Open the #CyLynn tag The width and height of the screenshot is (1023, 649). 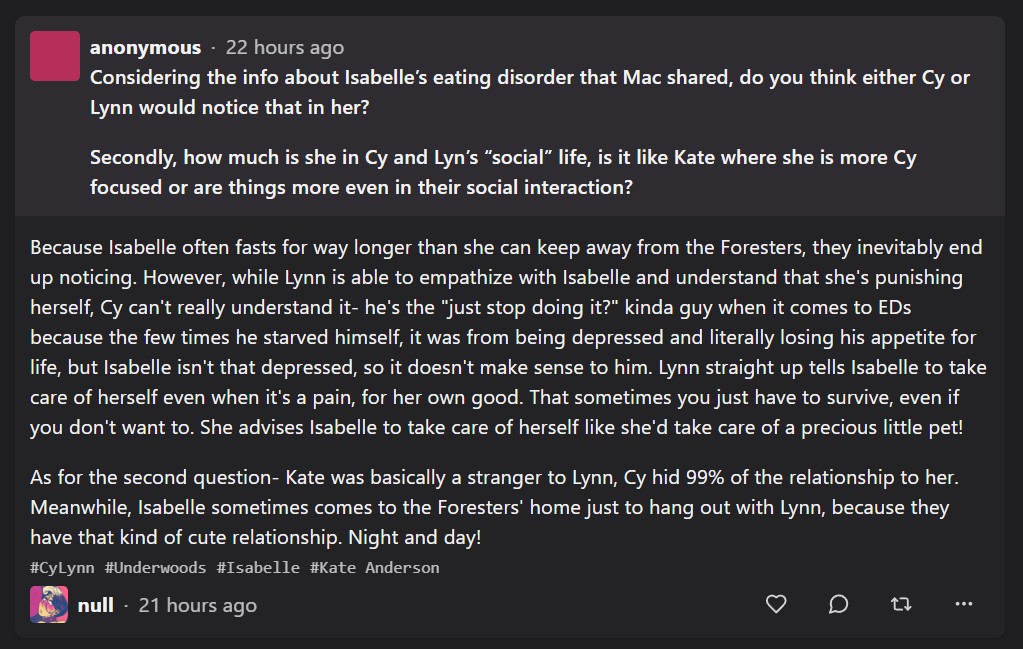(x=62, y=567)
